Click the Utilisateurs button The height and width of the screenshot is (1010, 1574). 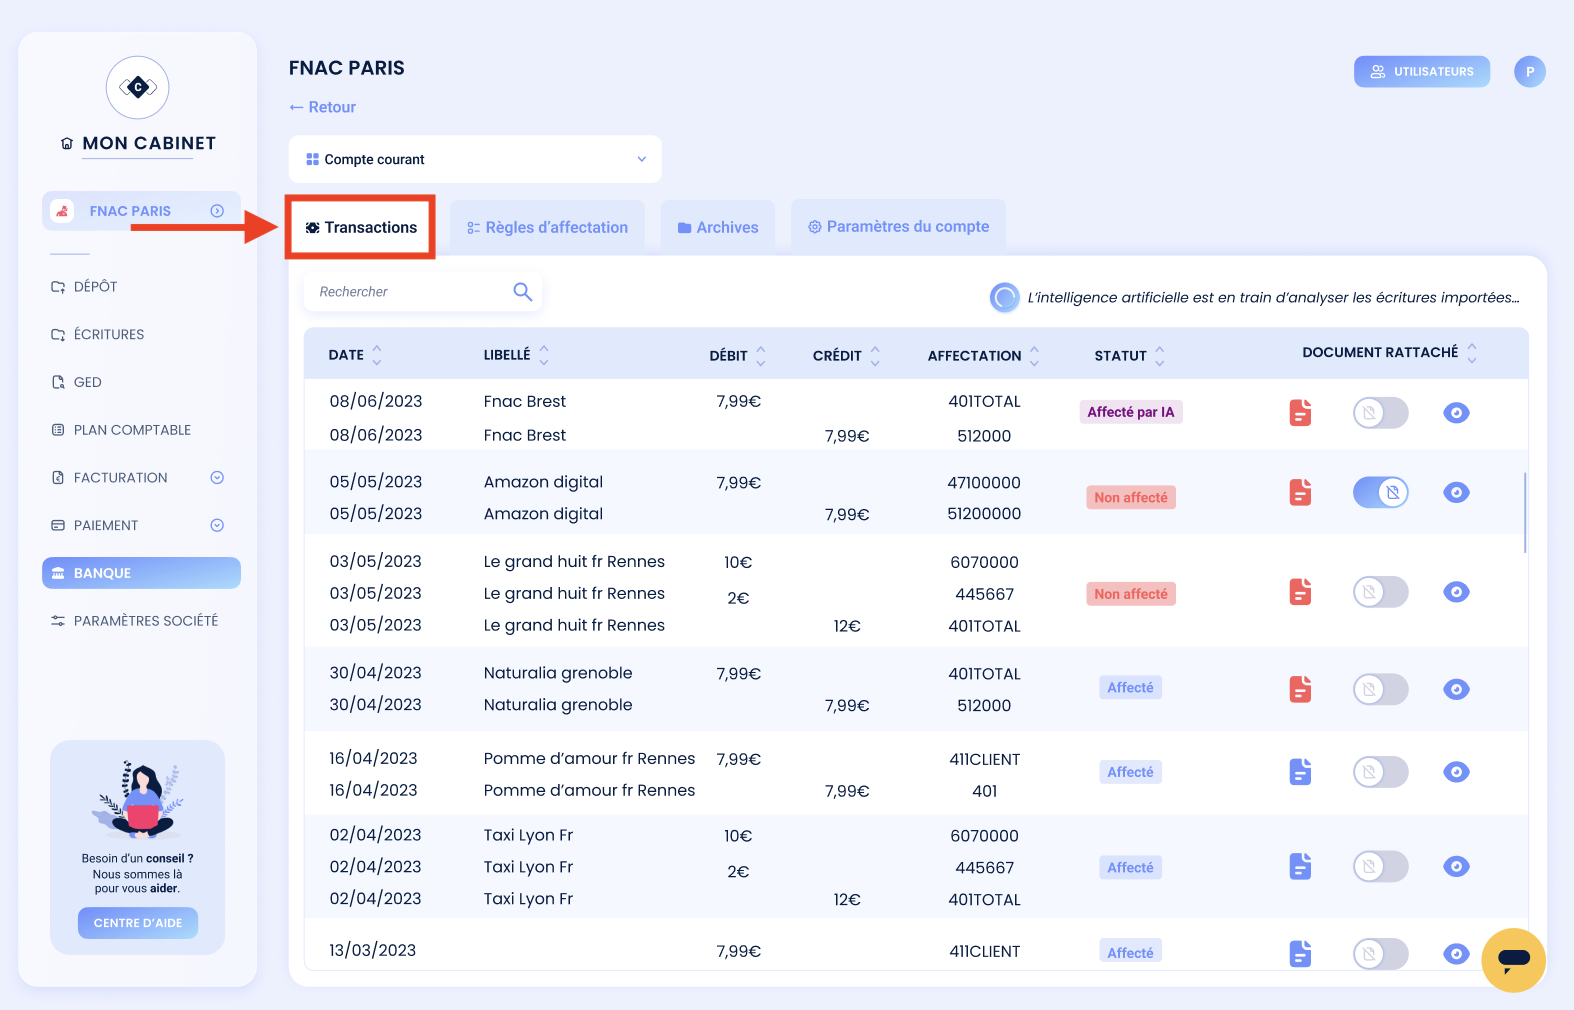click(x=1422, y=71)
